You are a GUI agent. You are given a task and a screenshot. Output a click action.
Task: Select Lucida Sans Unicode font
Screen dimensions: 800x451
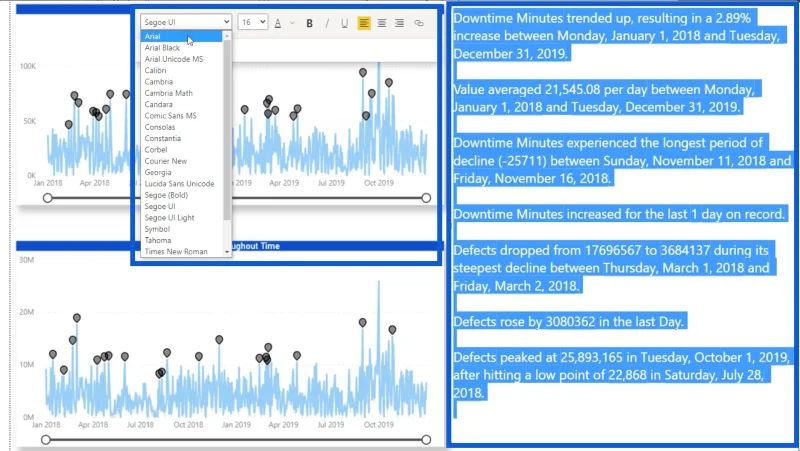pyautogui.click(x=181, y=184)
